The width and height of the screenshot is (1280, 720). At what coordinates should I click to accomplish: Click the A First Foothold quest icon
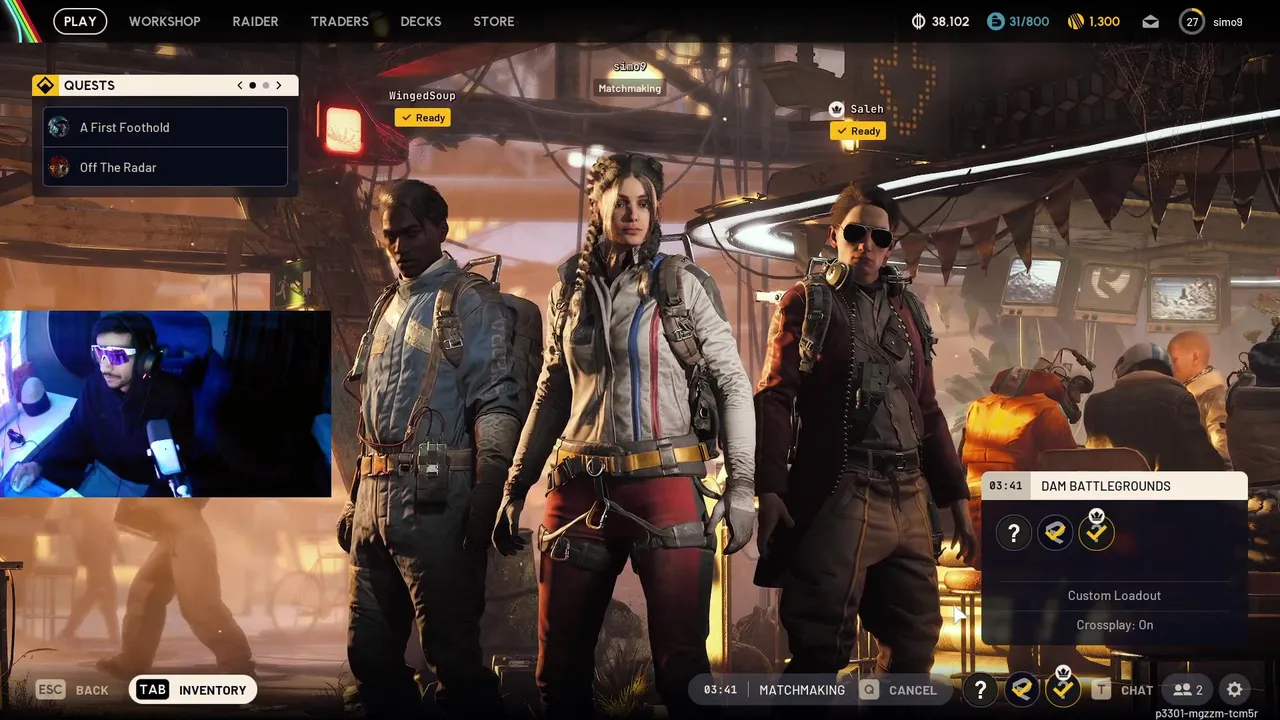click(x=59, y=127)
